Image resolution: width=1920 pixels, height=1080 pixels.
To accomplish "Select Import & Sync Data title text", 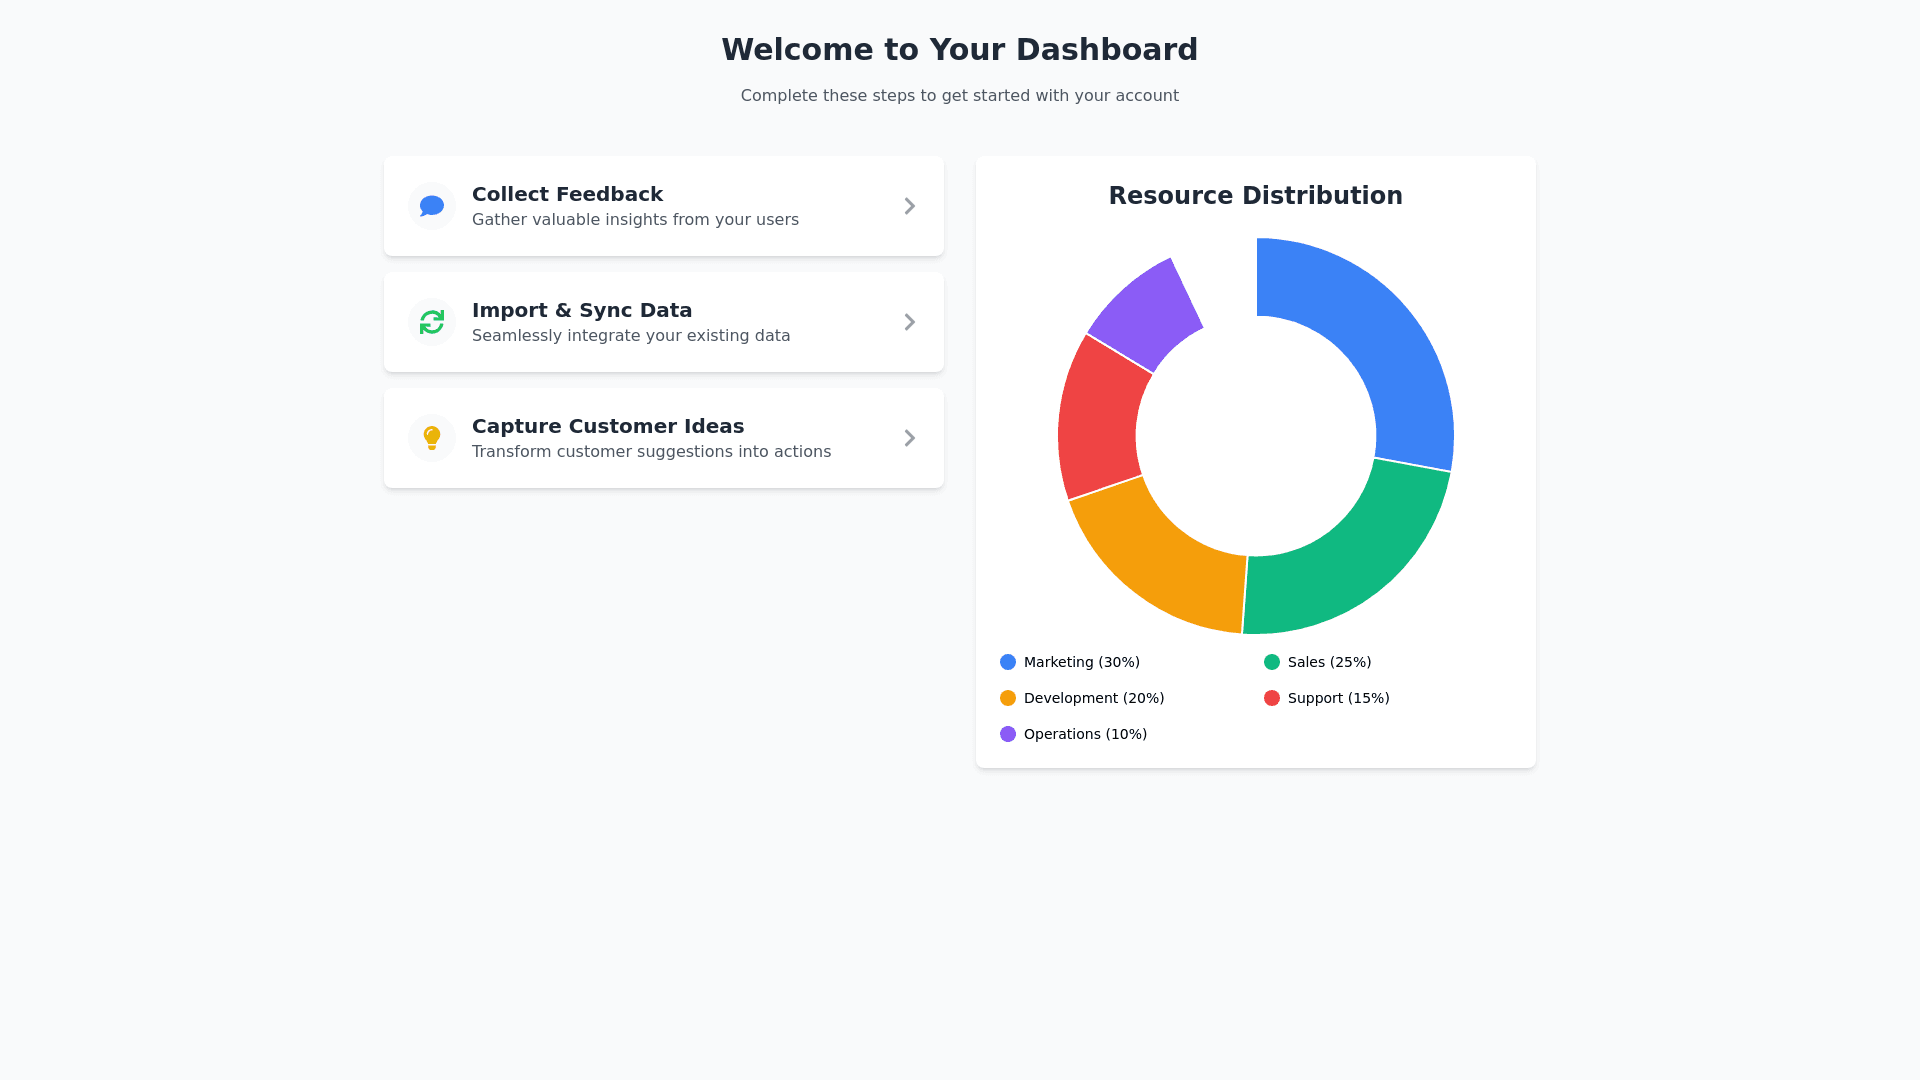I will [581, 310].
